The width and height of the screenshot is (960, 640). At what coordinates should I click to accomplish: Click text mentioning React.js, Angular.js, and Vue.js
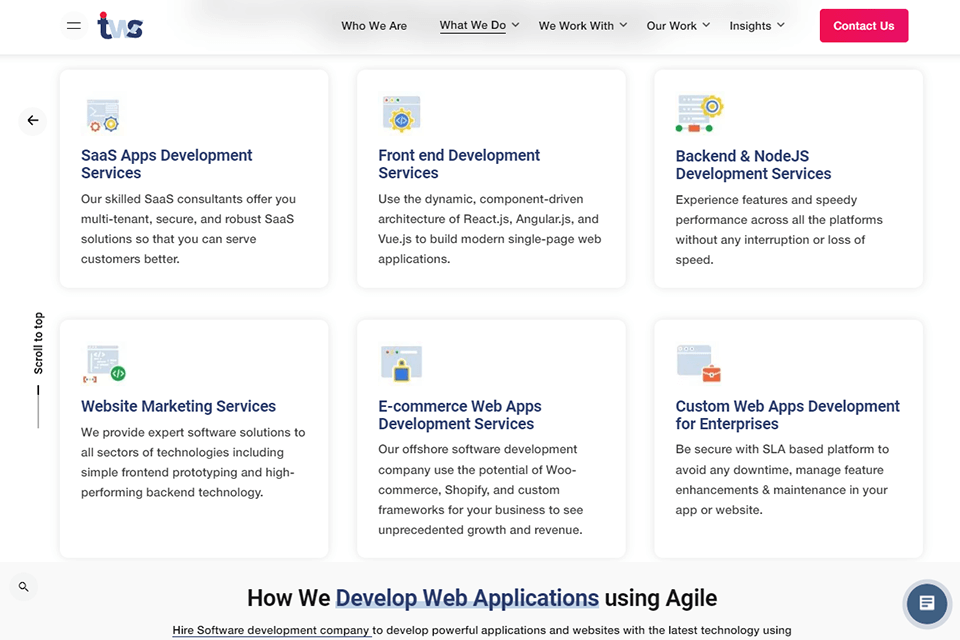tap(489, 229)
